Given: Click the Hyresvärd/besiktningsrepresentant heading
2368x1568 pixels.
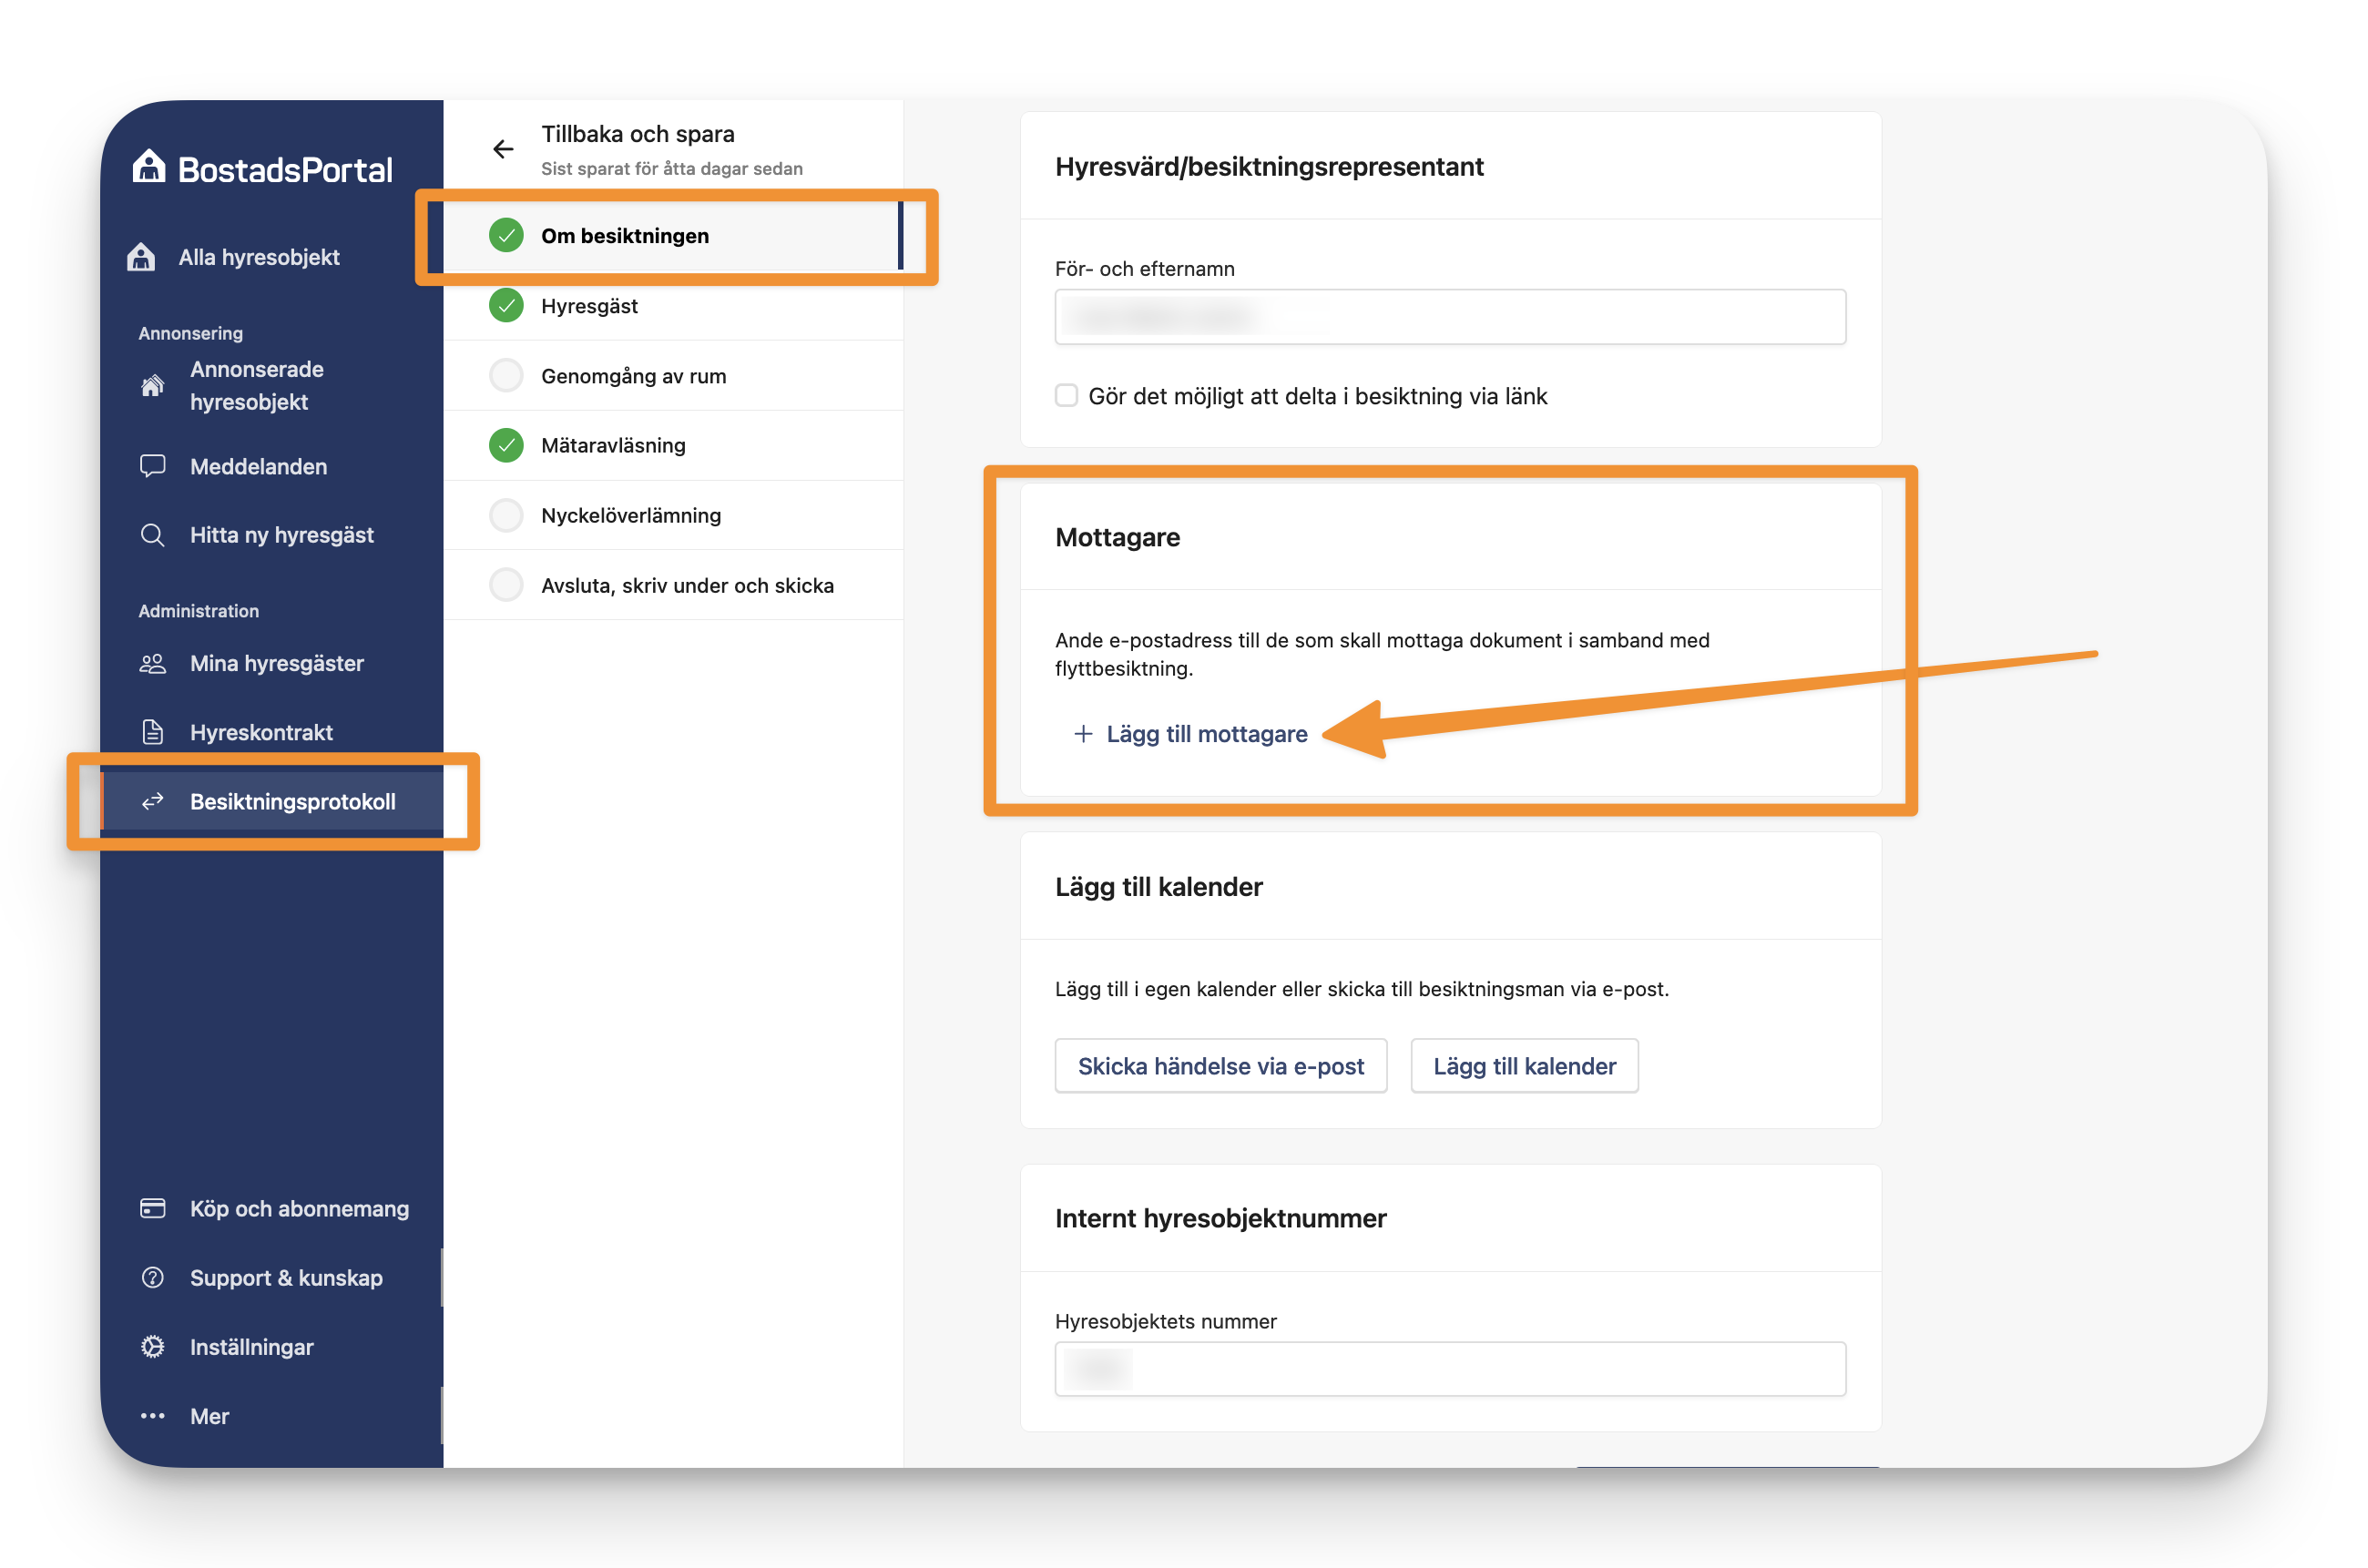Looking at the screenshot, I should pyautogui.click(x=1269, y=166).
